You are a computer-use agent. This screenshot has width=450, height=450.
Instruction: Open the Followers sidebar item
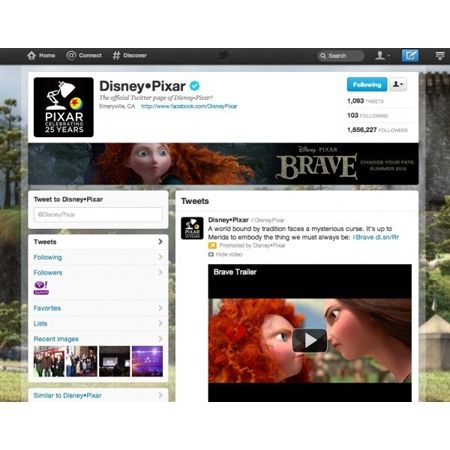coord(98,273)
